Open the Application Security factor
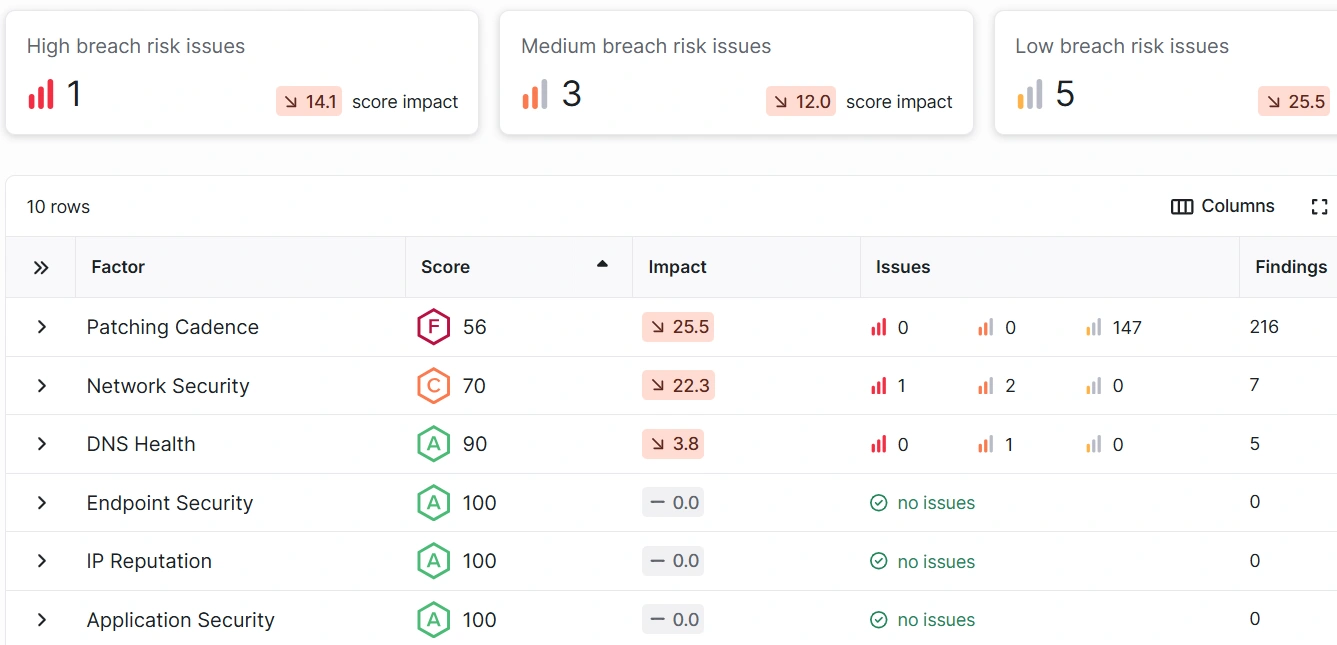The image size is (1337, 645). [x=180, y=620]
